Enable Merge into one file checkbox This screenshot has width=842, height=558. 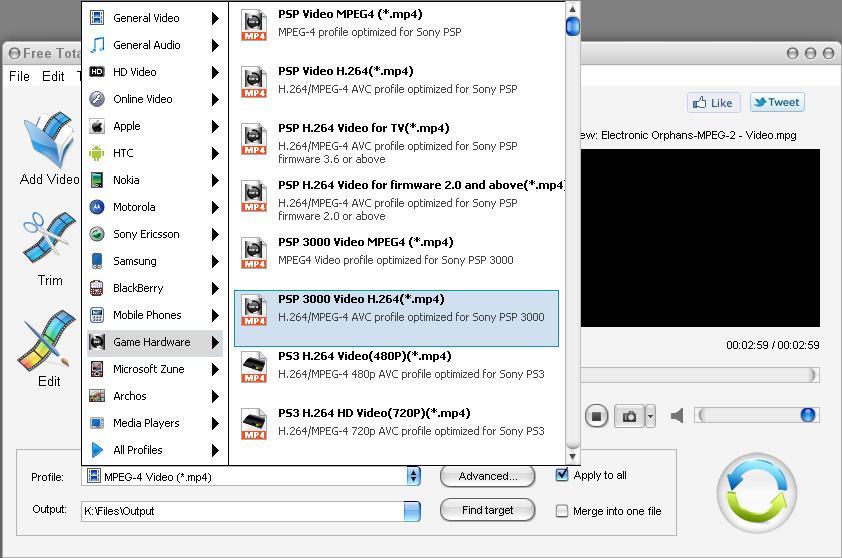[x=562, y=511]
